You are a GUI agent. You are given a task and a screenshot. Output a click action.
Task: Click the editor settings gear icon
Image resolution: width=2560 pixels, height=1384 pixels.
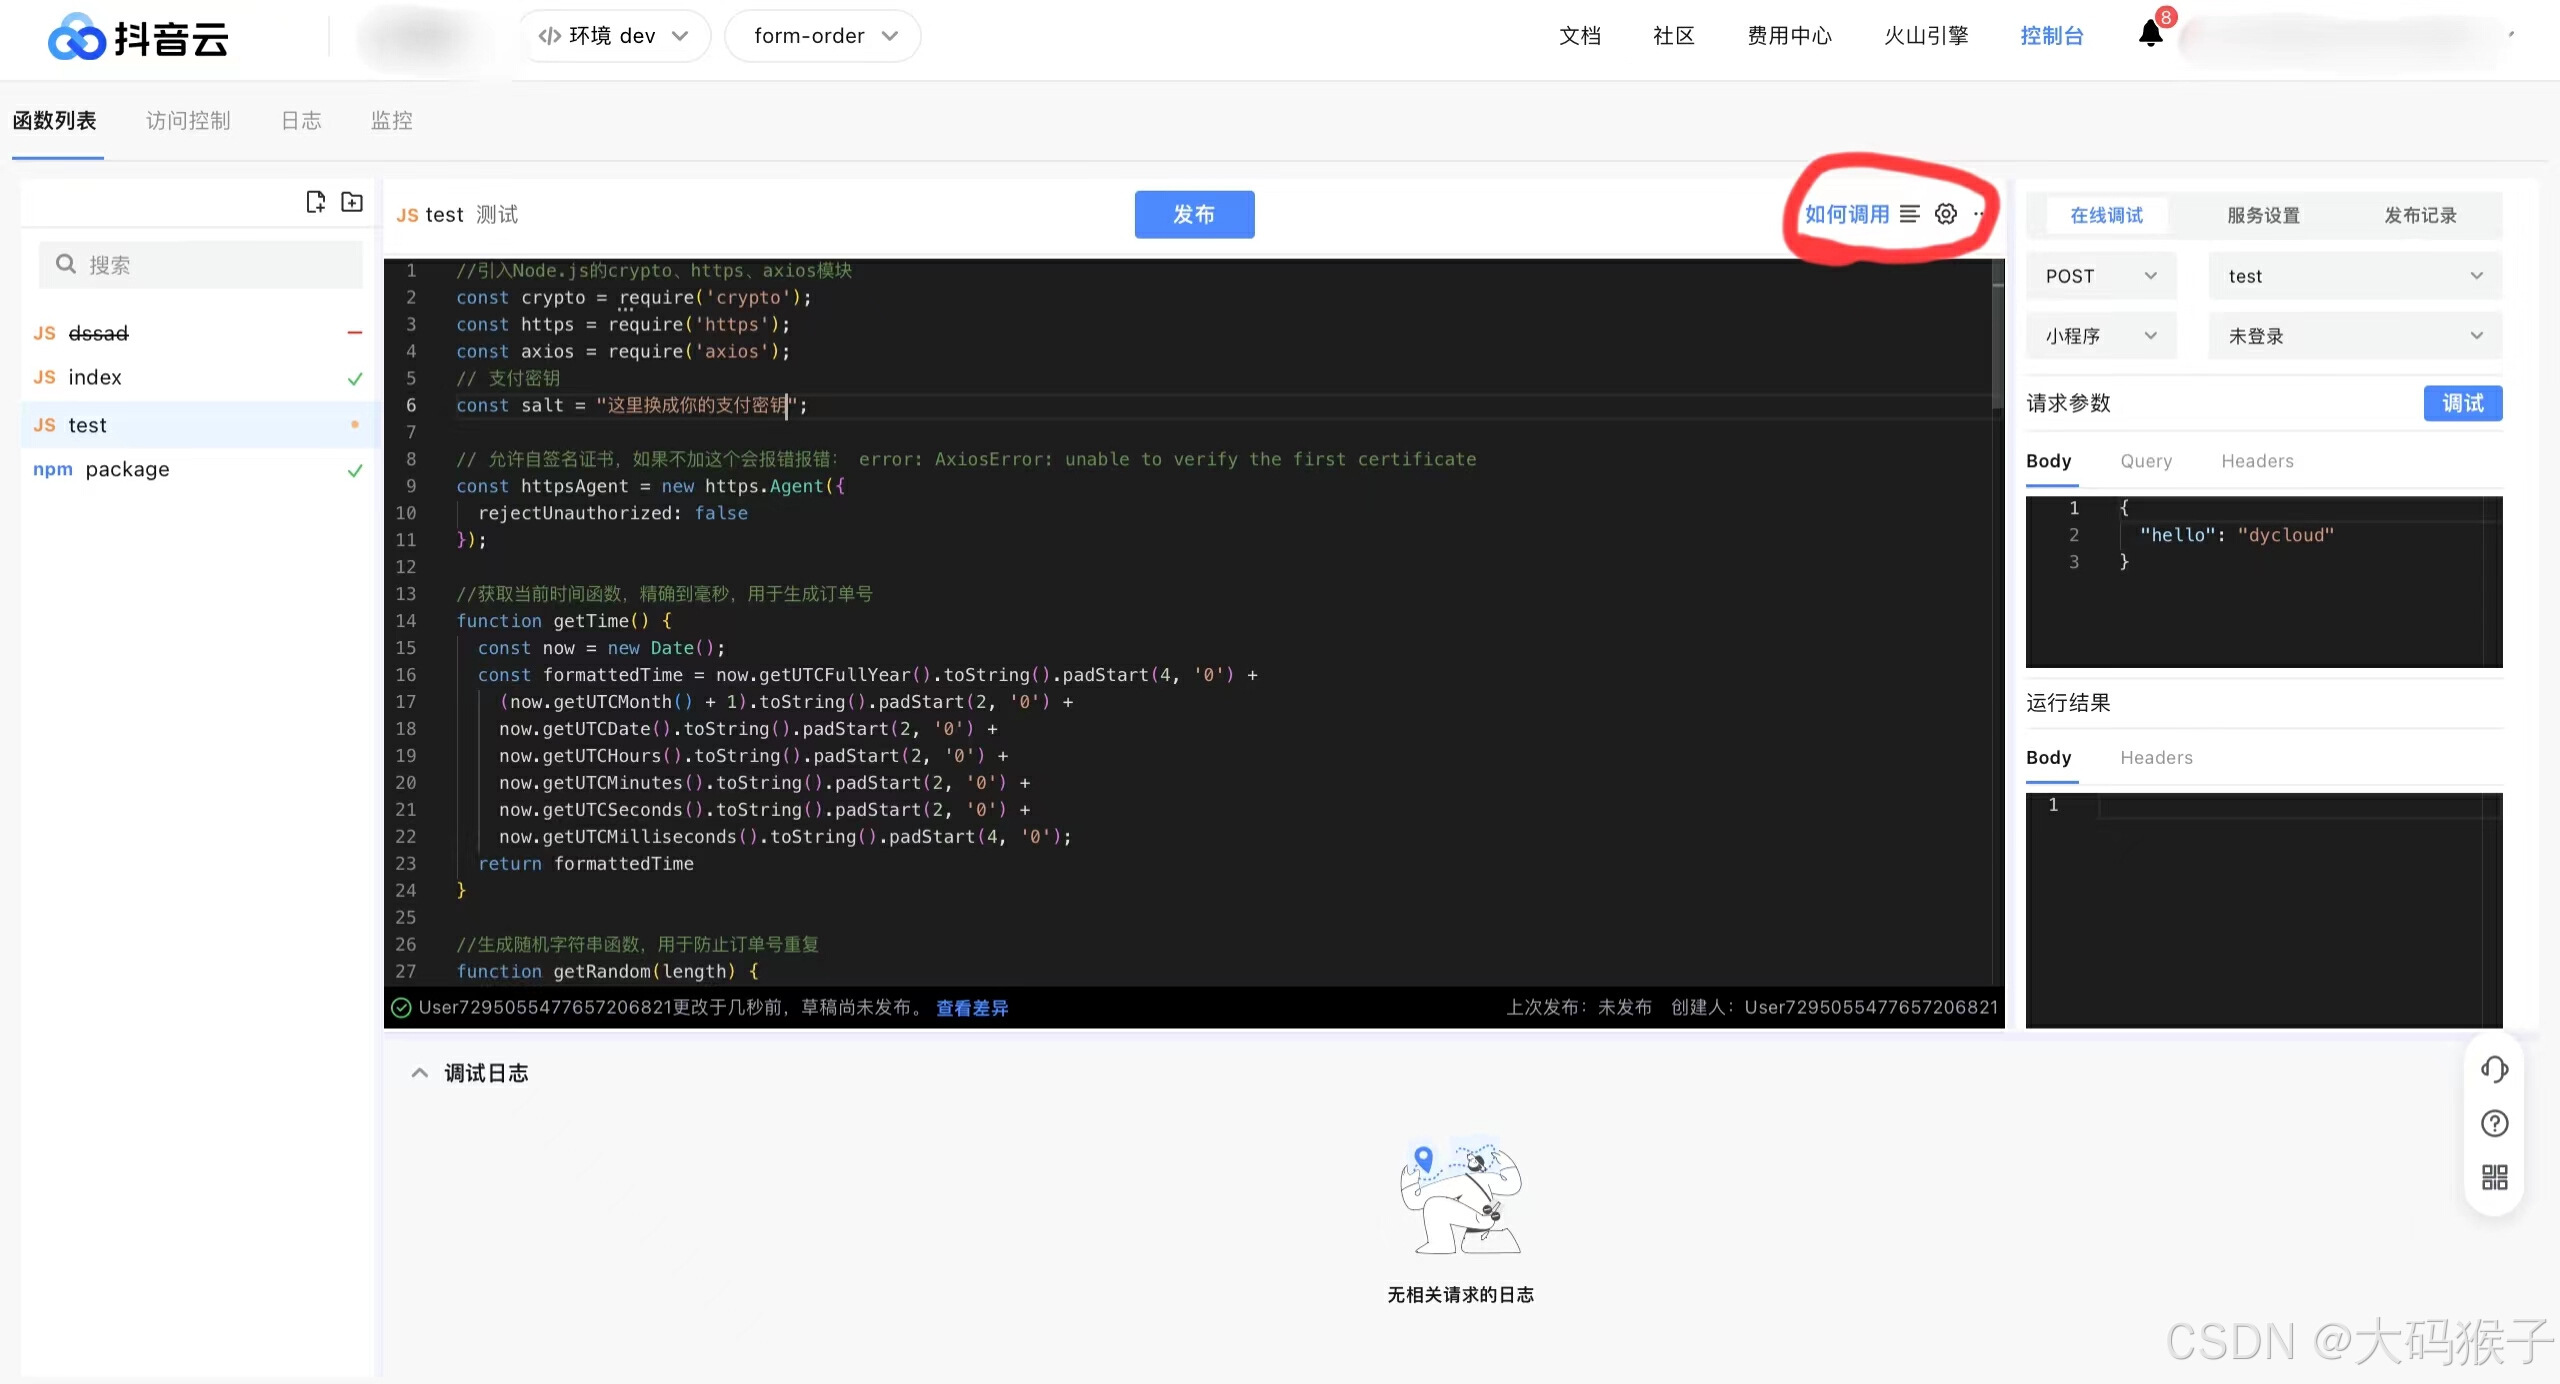pos(1945,214)
